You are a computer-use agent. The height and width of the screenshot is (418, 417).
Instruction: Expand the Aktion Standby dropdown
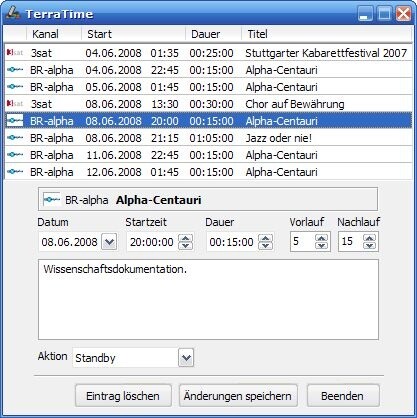coord(186,358)
